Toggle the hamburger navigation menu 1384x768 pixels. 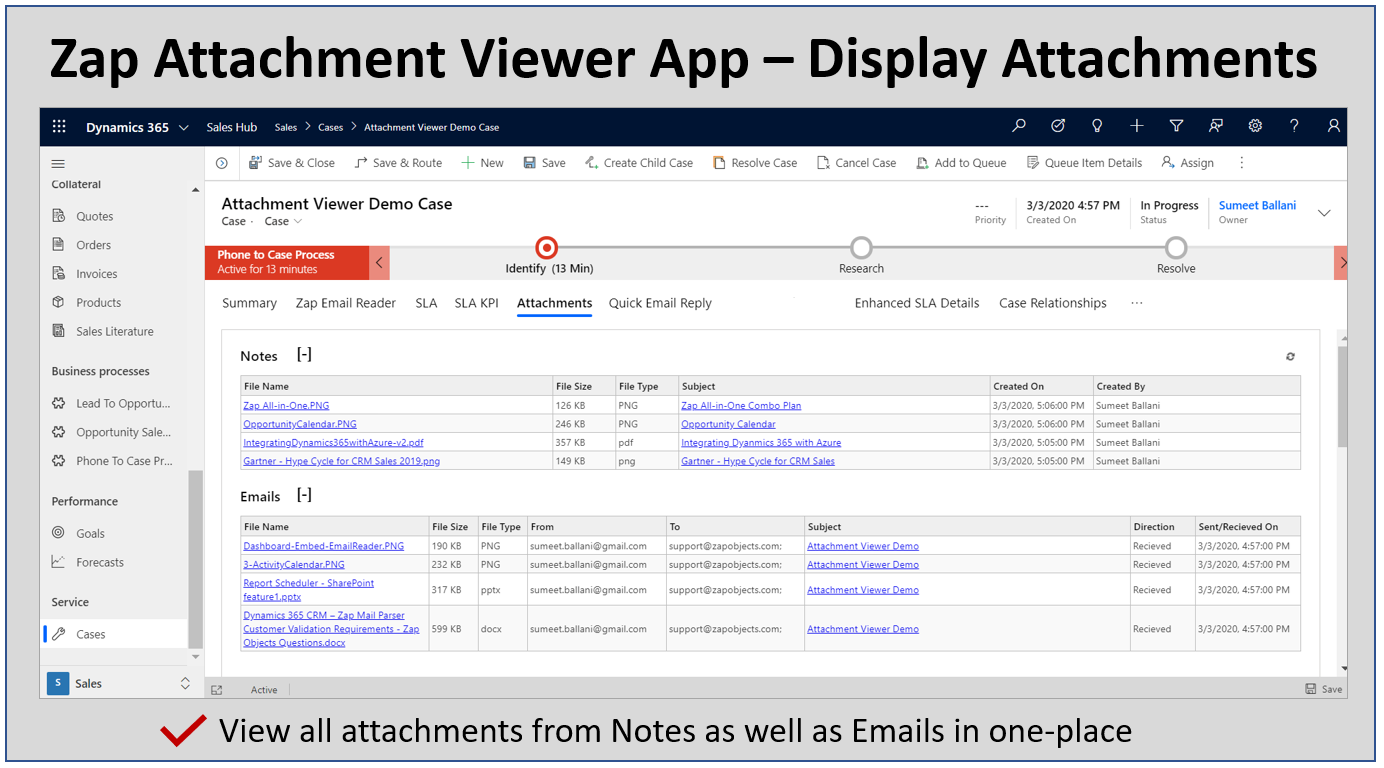[58, 164]
